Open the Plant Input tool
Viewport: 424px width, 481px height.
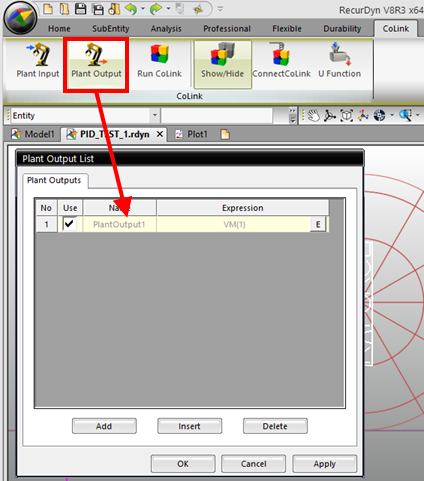pyautogui.click(x=38, y=61)
